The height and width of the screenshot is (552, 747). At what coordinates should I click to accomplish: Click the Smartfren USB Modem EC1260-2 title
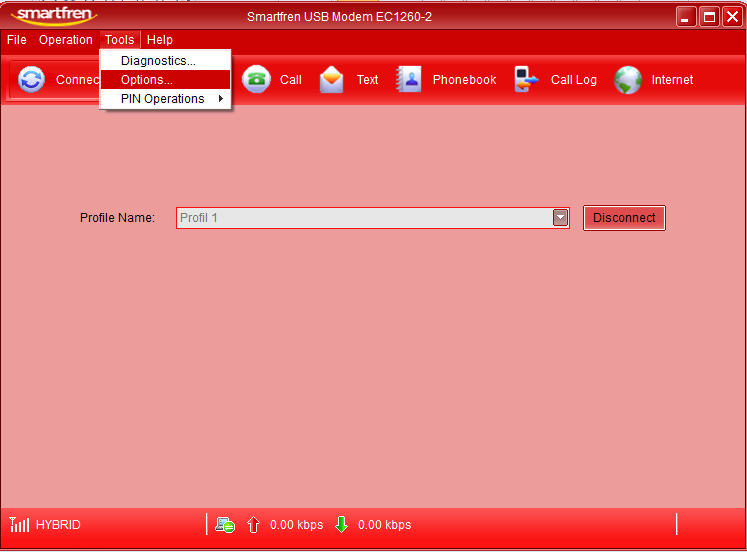point(339,17)
